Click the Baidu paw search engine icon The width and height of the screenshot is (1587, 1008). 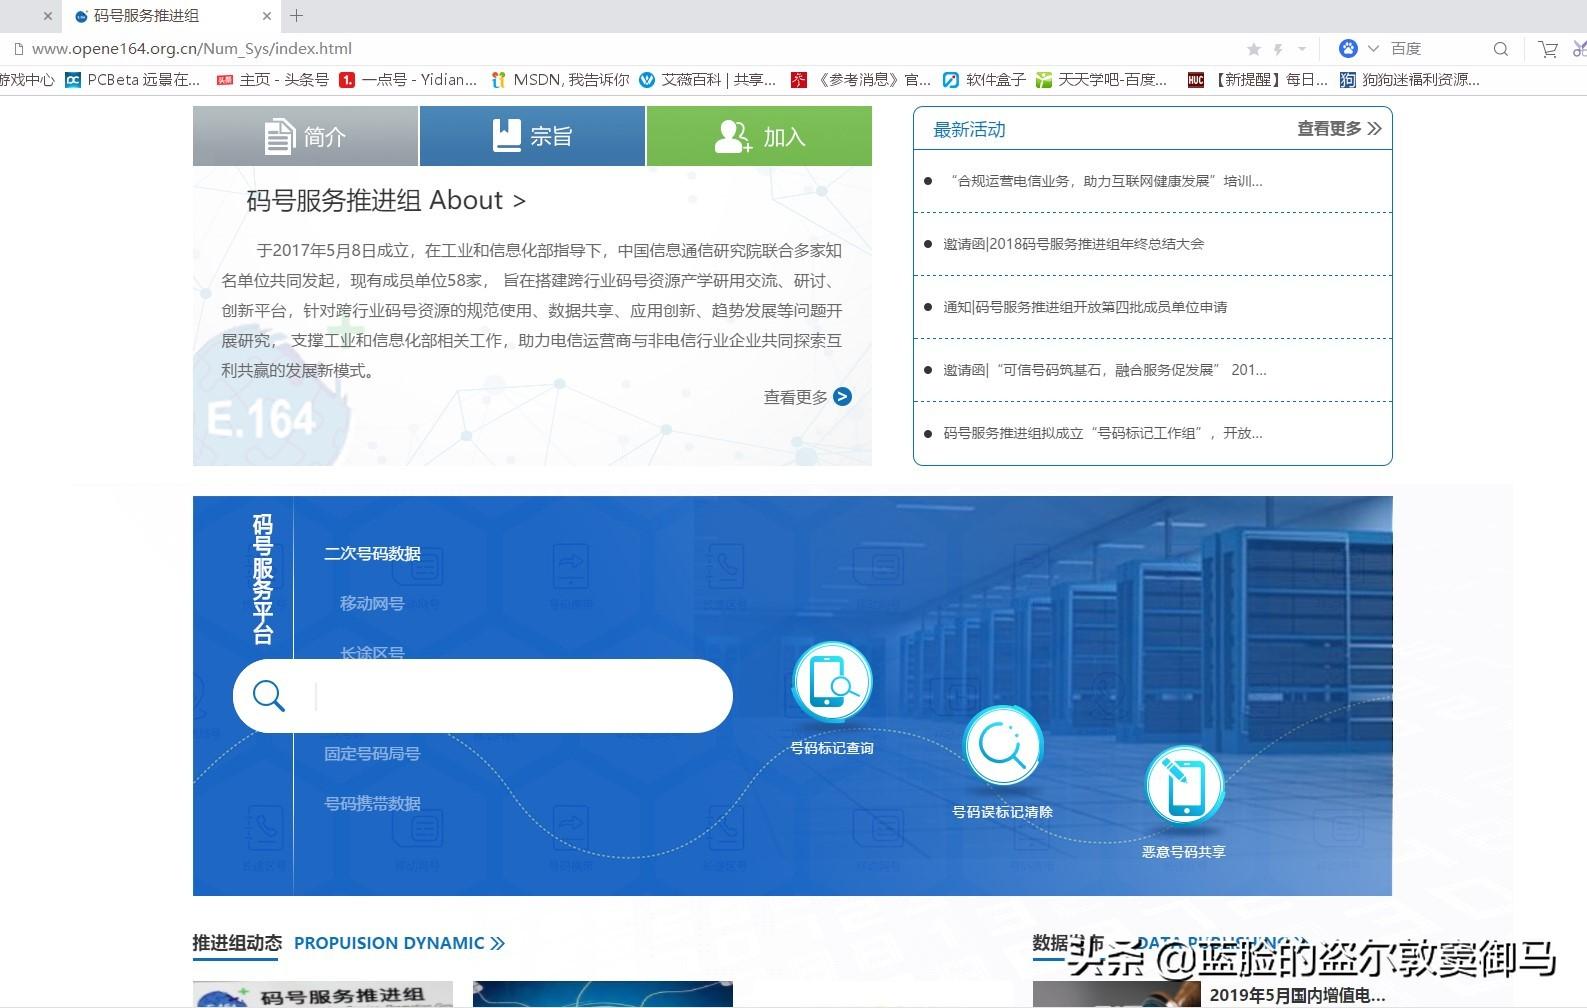pyautogui.click(x=1348, y=48)
